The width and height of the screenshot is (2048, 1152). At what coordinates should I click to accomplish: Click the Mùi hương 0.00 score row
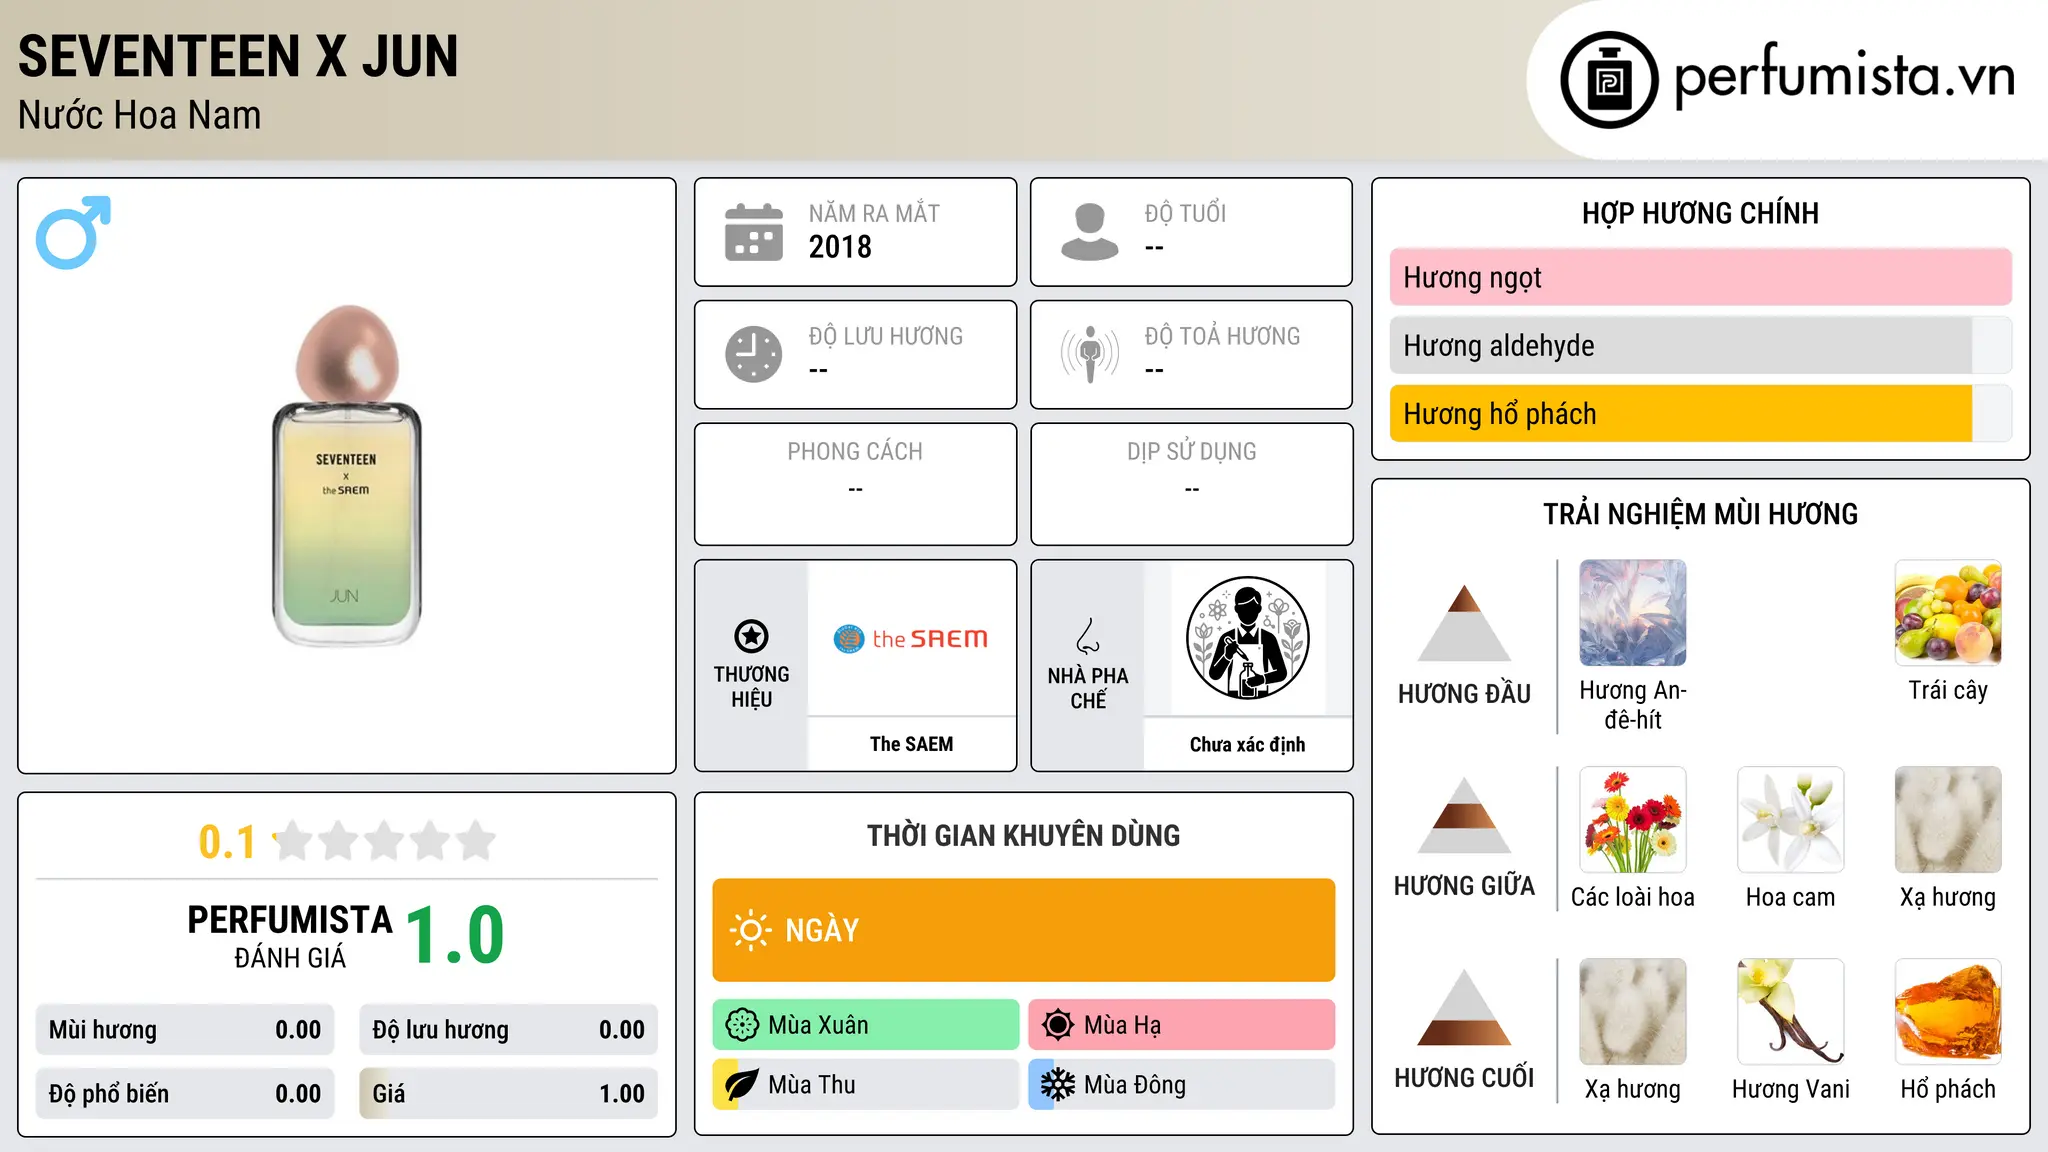[185, 1030]
